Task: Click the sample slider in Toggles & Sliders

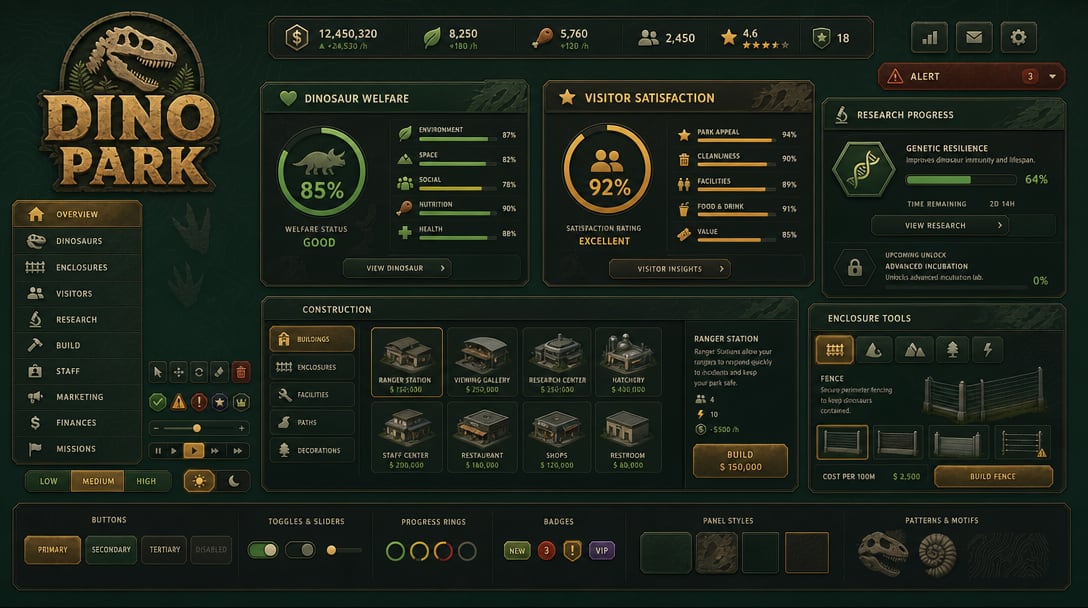Action: pyautogui.click(x=343, y=550)
